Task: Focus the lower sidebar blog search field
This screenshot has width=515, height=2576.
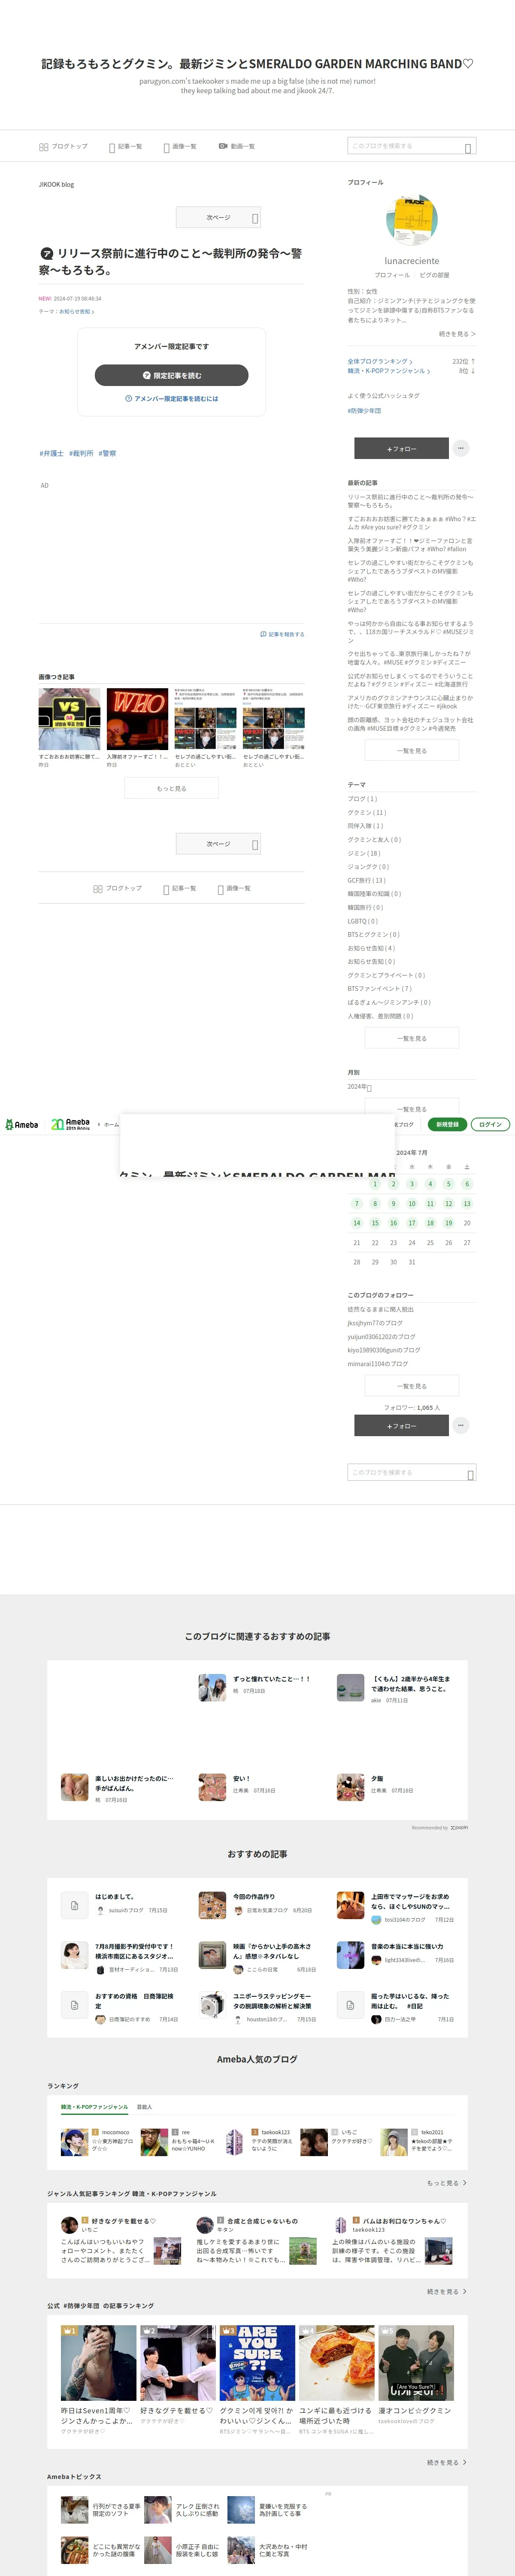Action: coord(411,1473)
